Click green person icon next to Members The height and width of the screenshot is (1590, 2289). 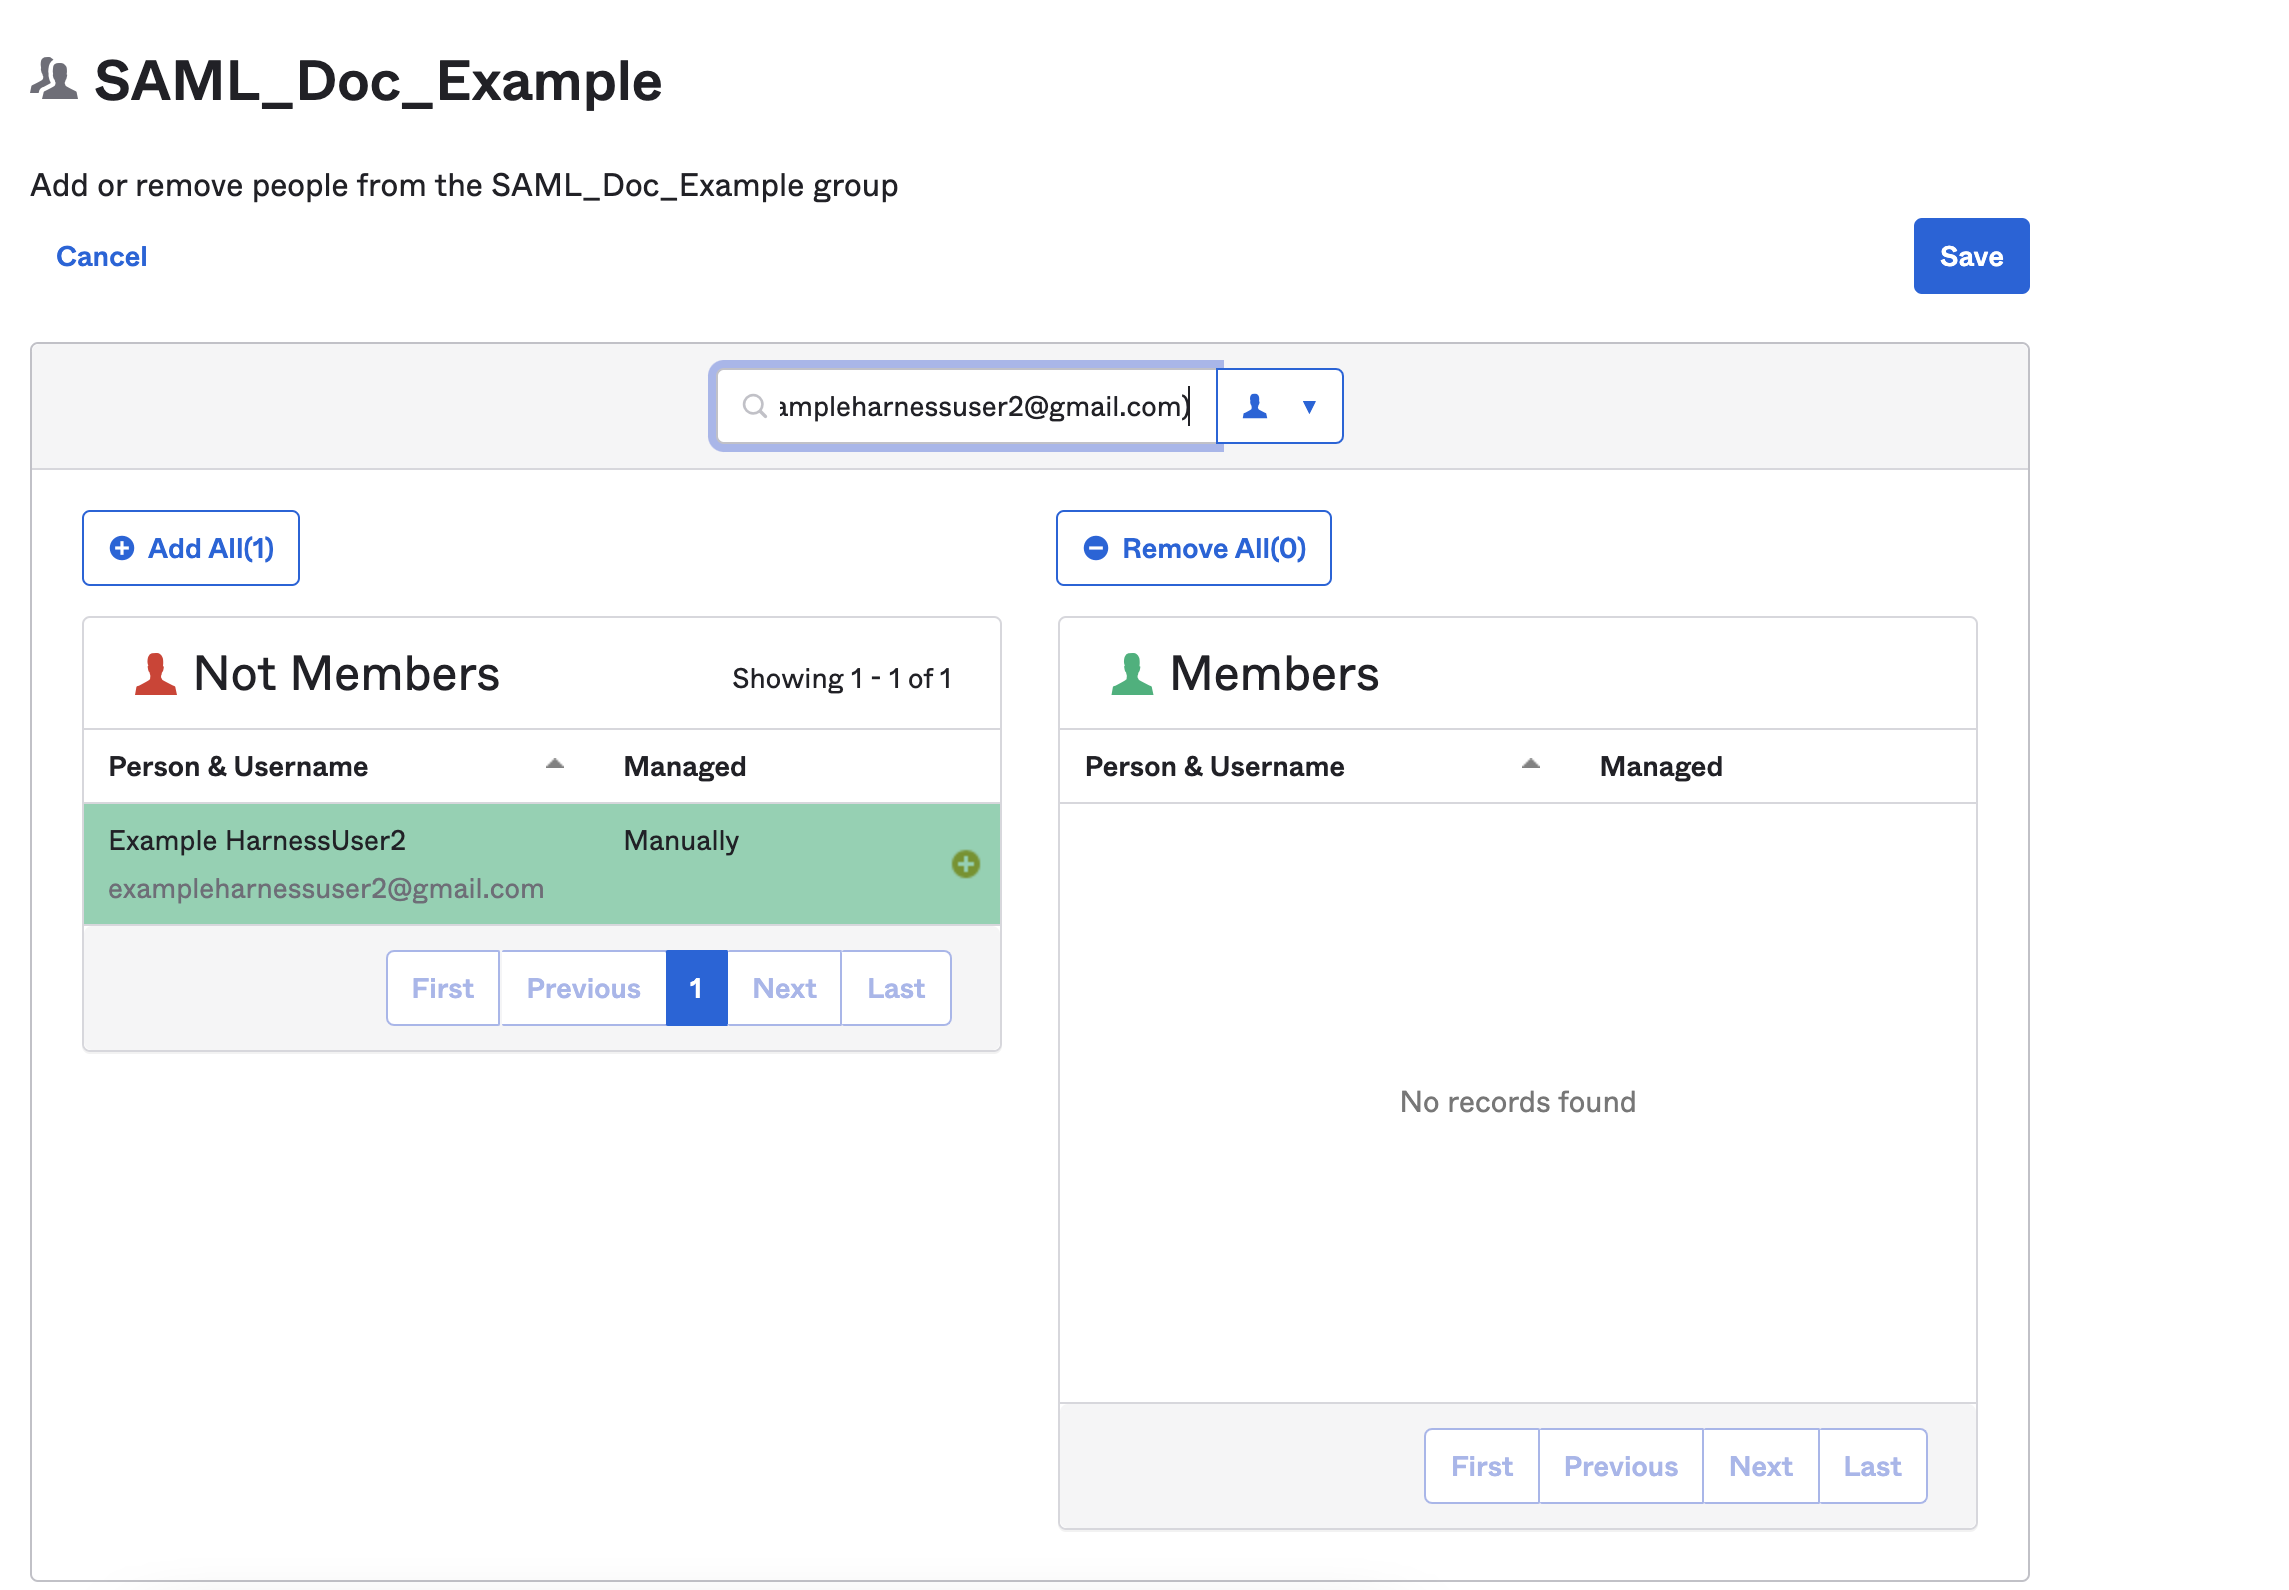(1132, 674)
